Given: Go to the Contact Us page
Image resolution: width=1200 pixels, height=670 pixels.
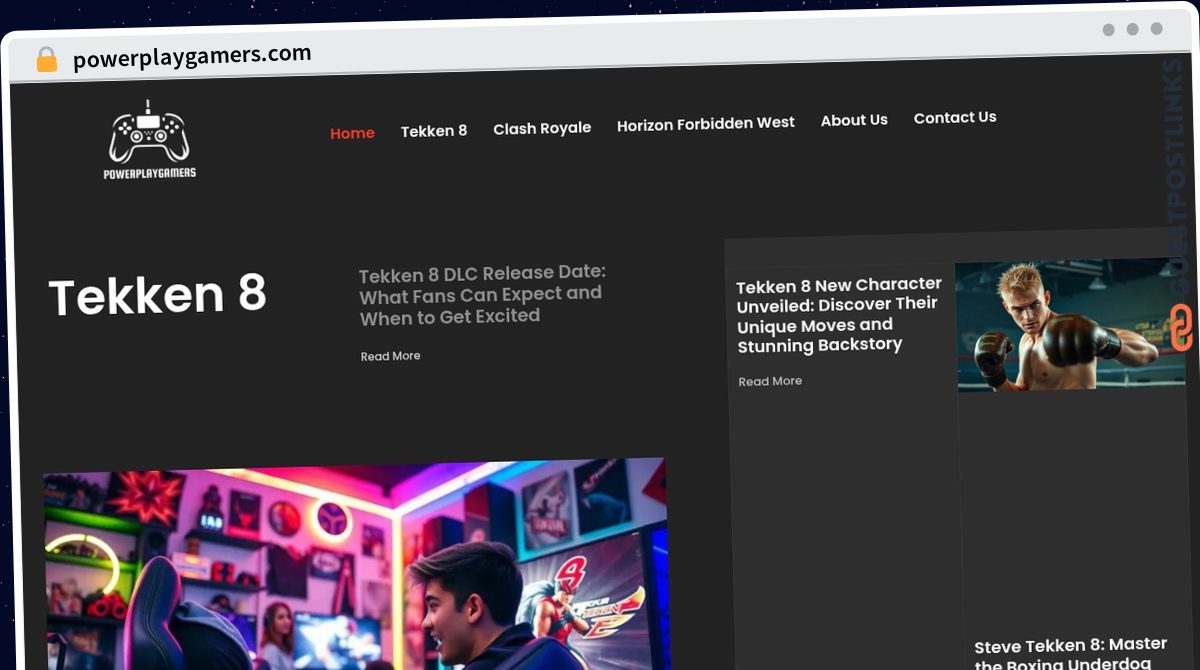Looking at the screenshot, I should [x=955, y=118].
